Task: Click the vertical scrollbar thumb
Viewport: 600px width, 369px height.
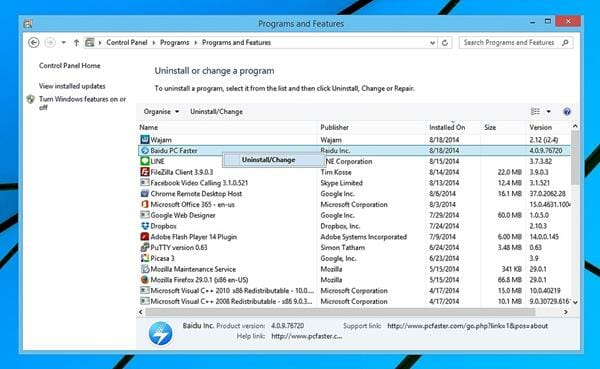Action: point(575,157)
